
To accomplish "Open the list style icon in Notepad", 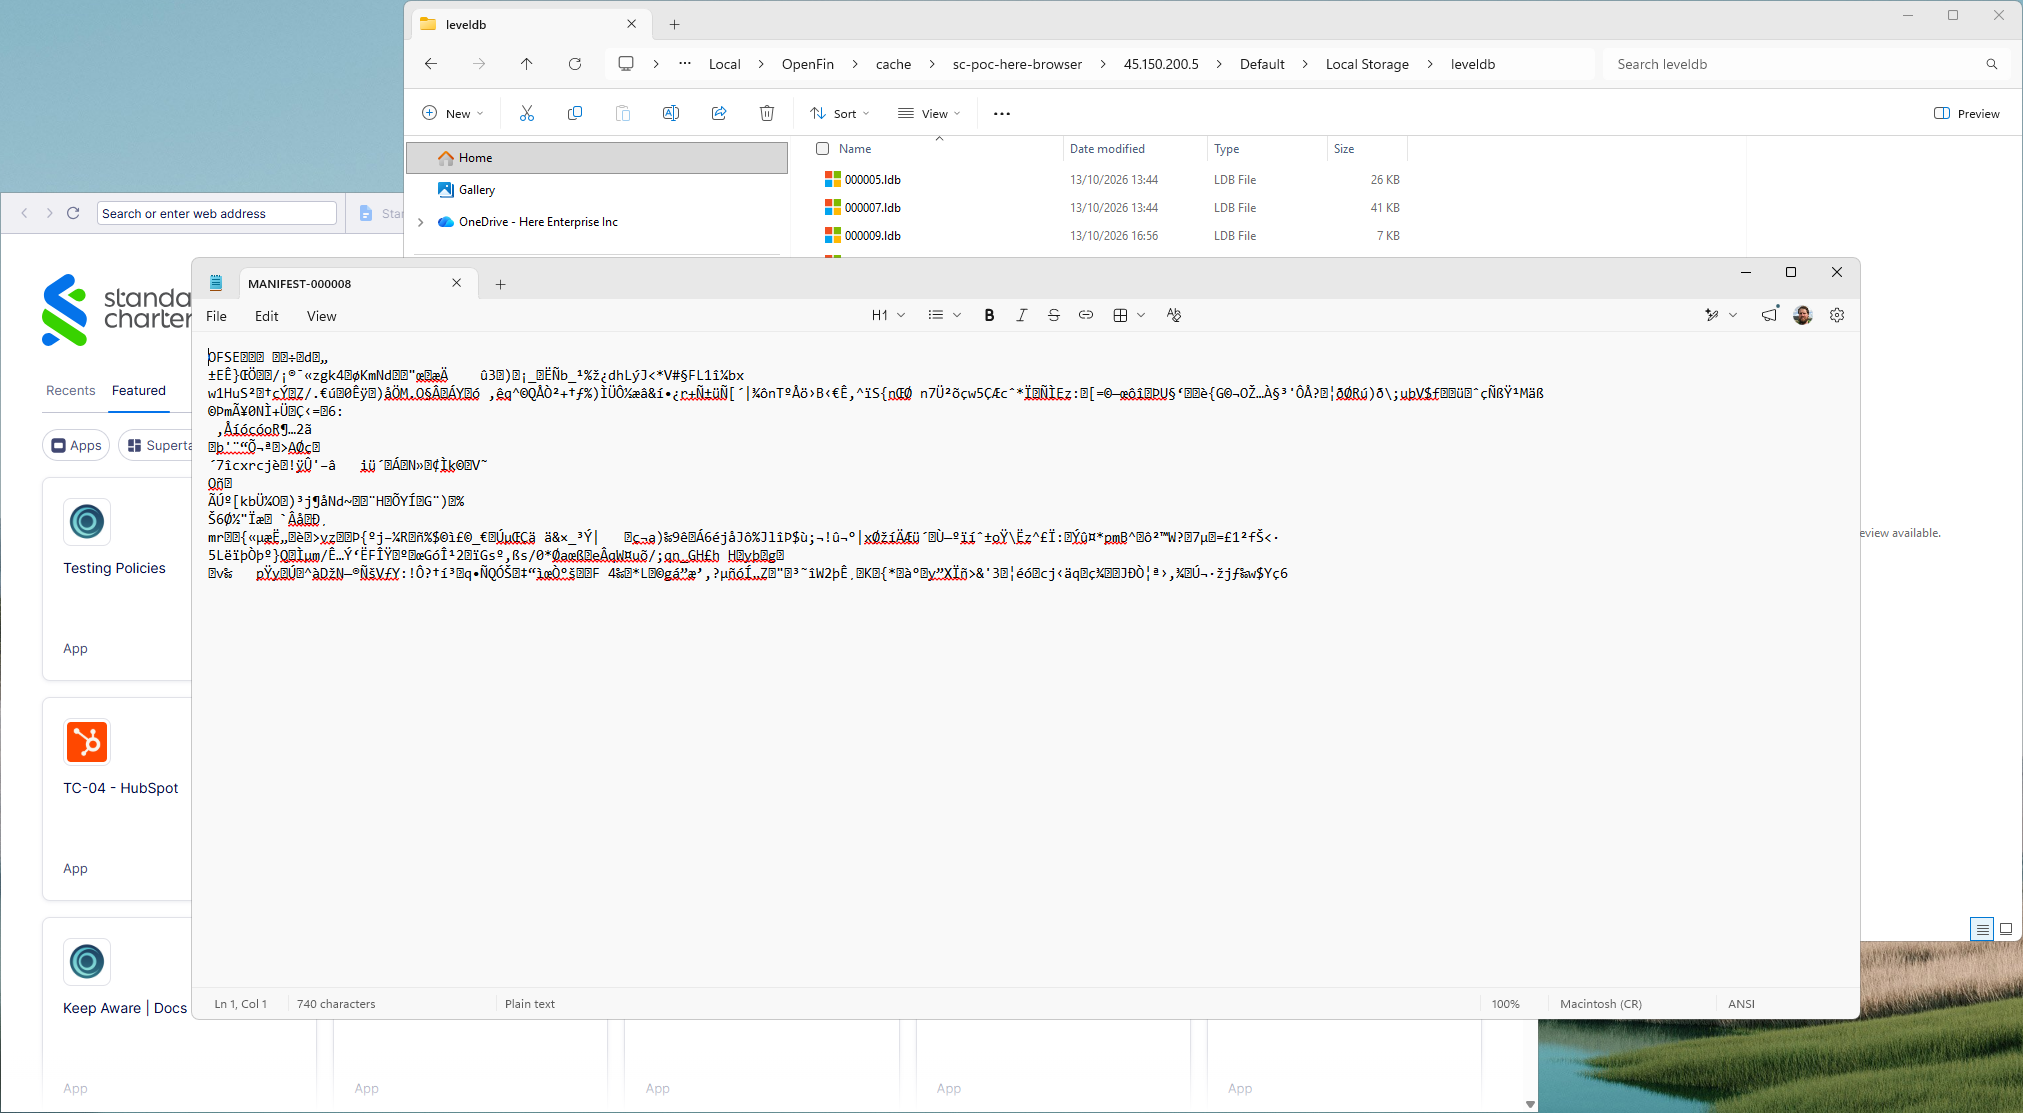I will 935,315.
